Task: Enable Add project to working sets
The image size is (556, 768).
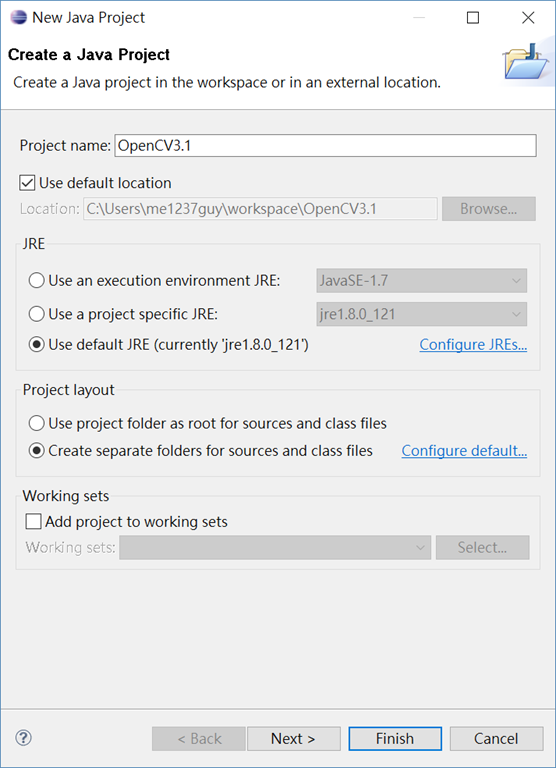Action: pyautogui.click(x=33, y=522)
